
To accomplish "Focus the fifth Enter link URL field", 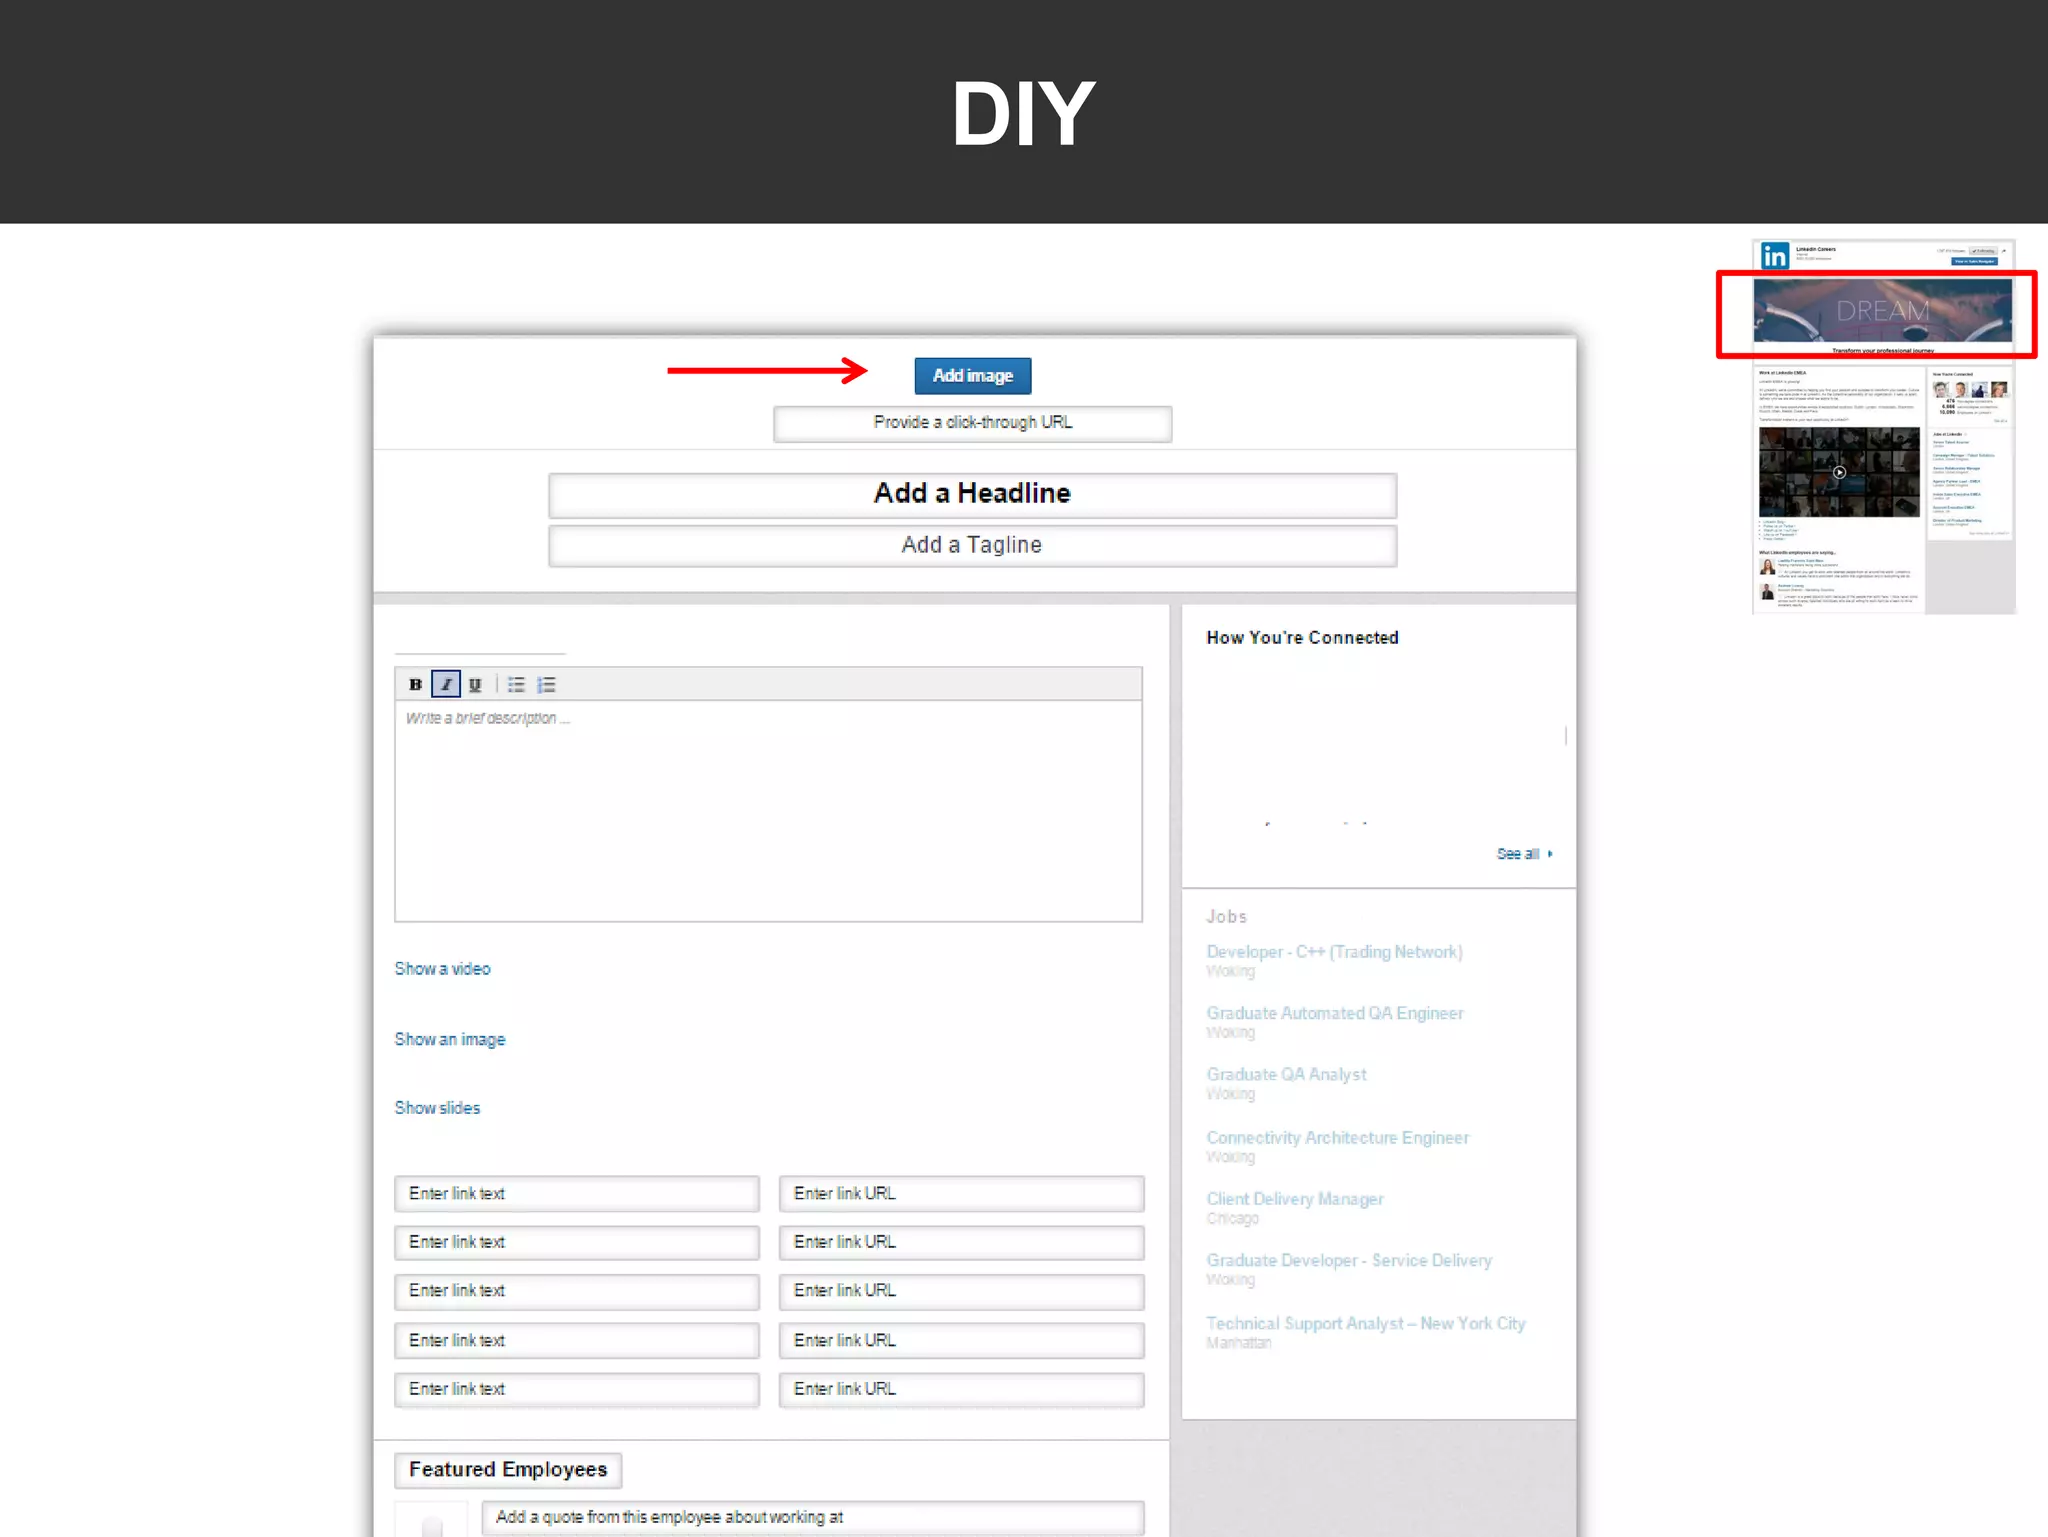I will point(961,1390).
